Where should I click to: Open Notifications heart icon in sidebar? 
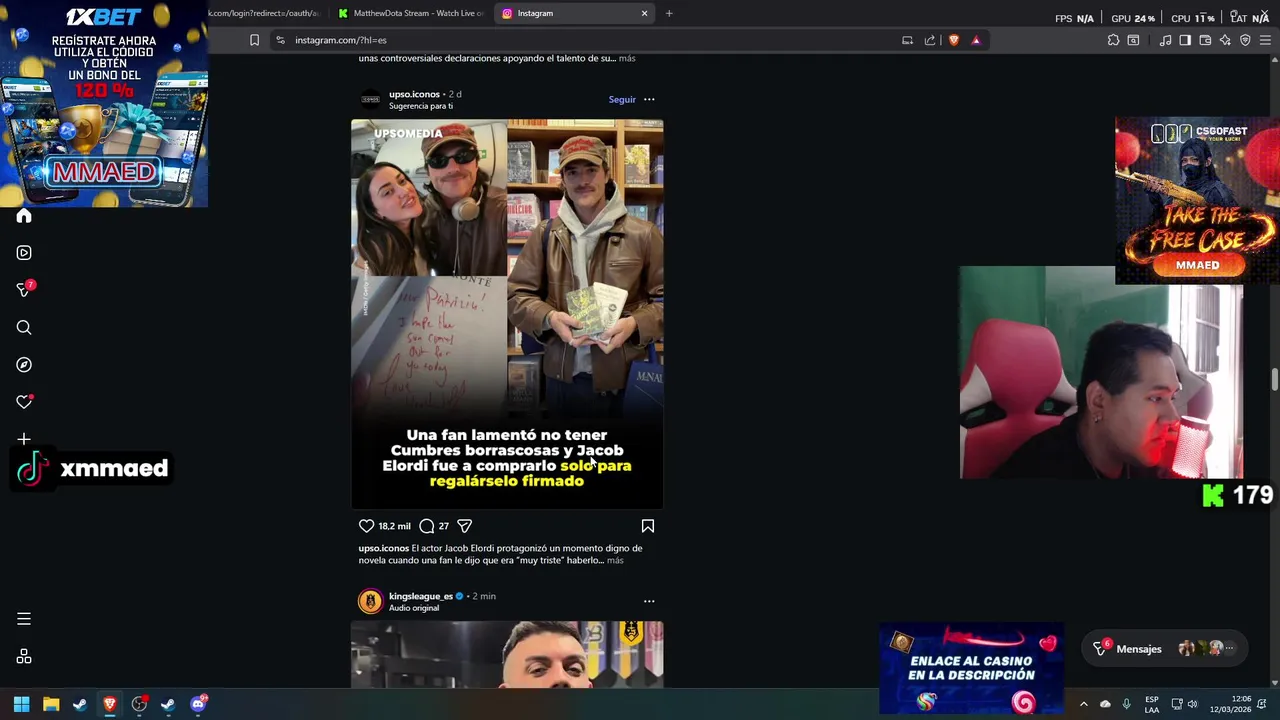(24, 402)
